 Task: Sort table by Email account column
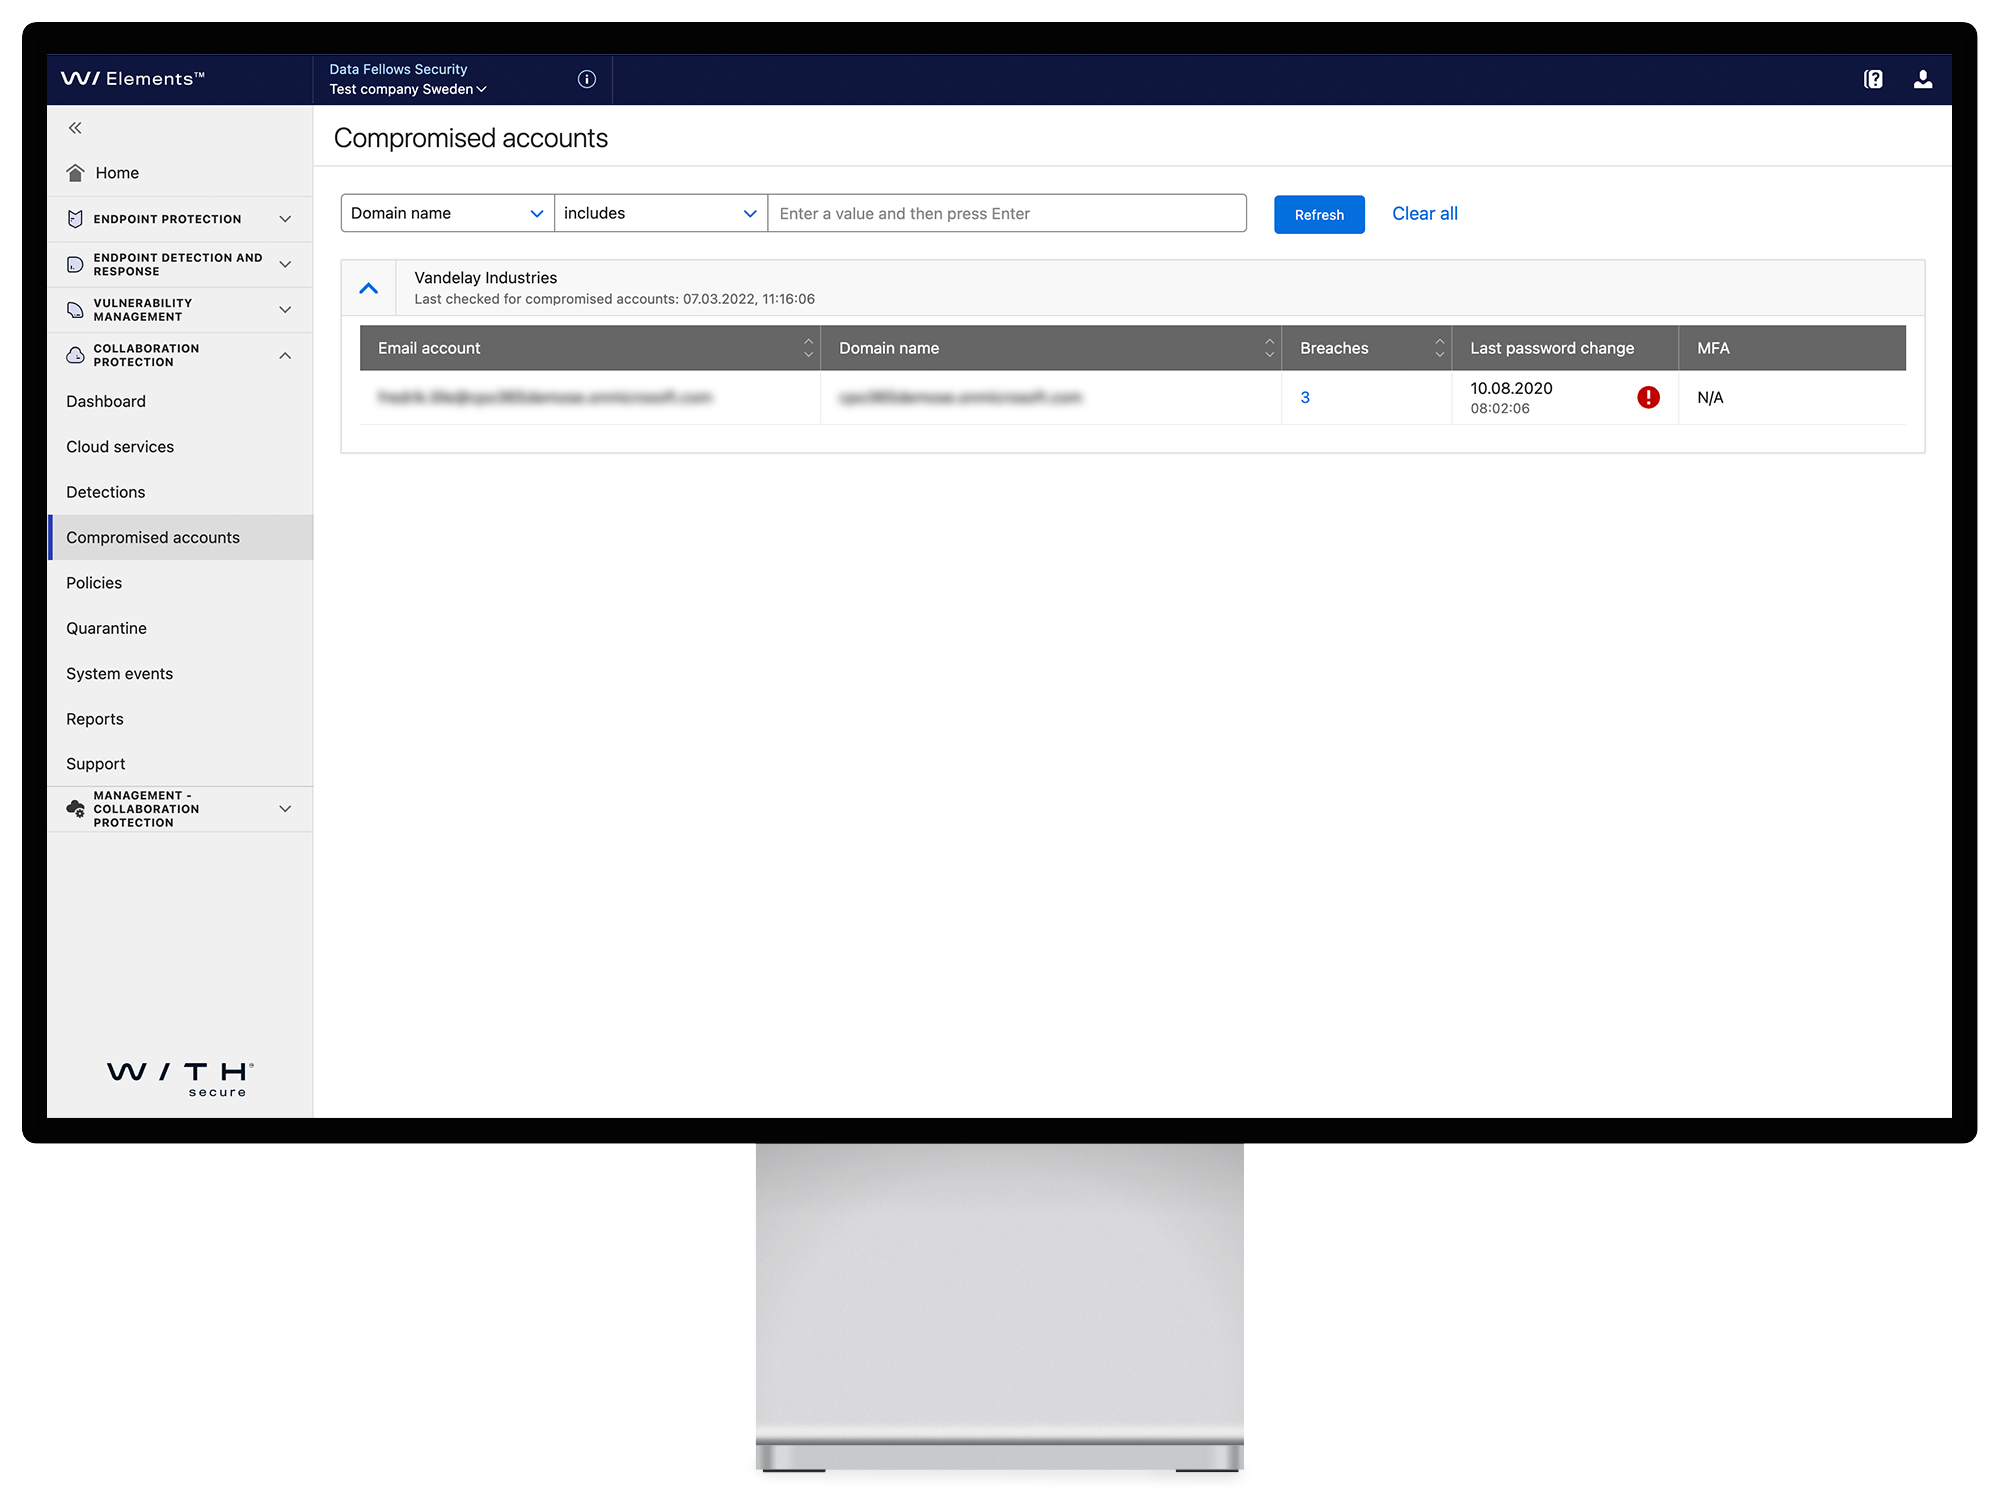tap(808, 348)
